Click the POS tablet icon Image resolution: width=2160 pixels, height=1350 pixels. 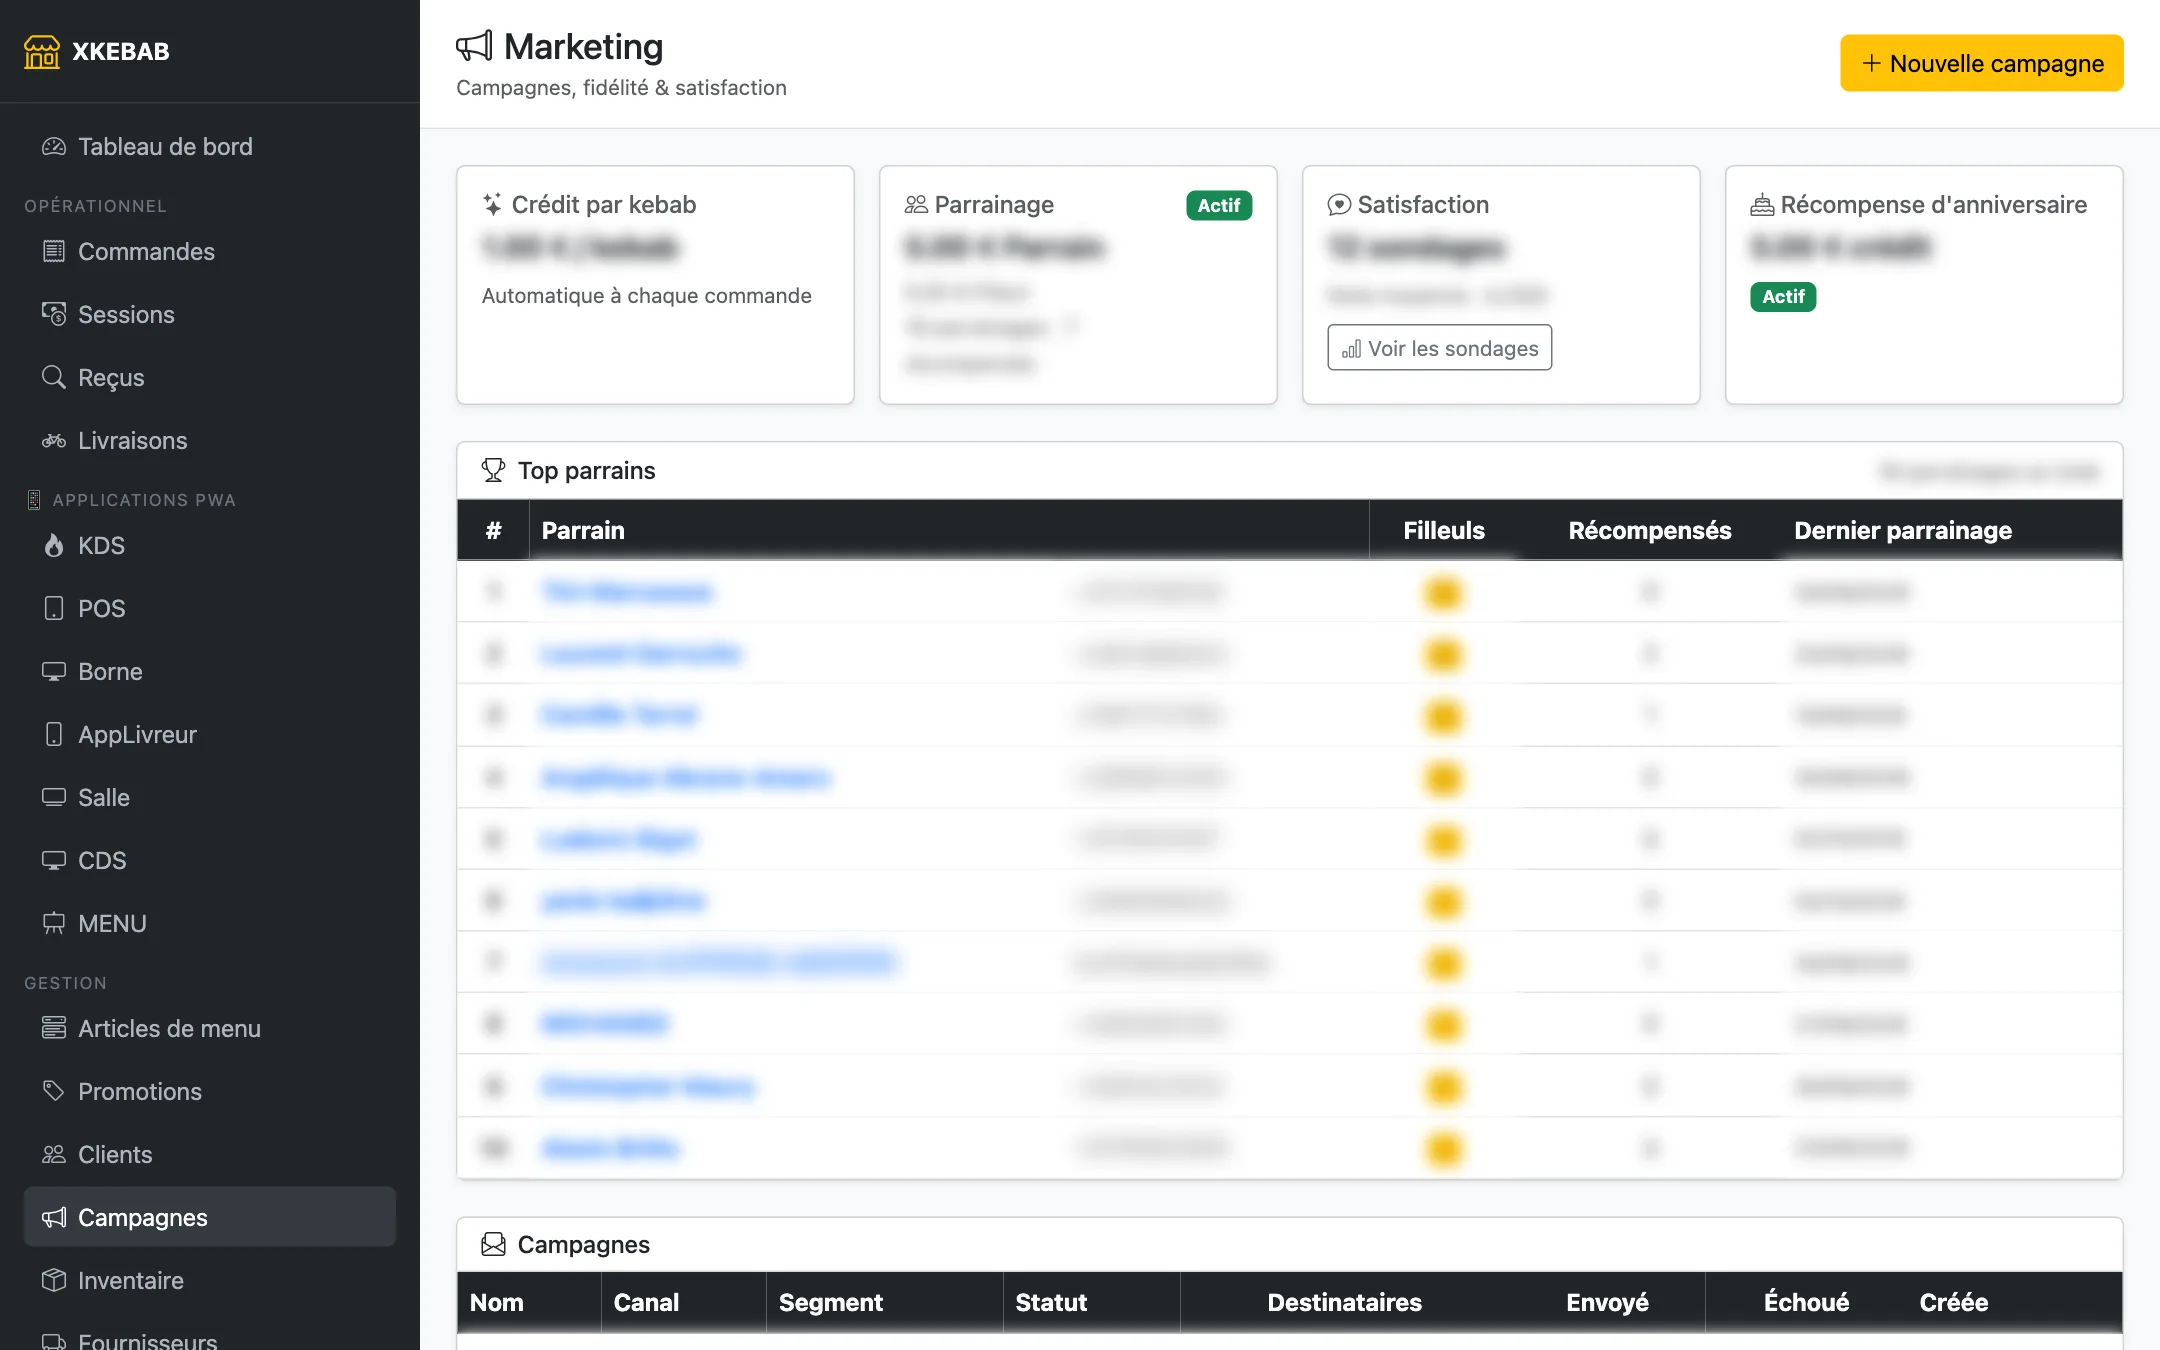coord(54,609)
